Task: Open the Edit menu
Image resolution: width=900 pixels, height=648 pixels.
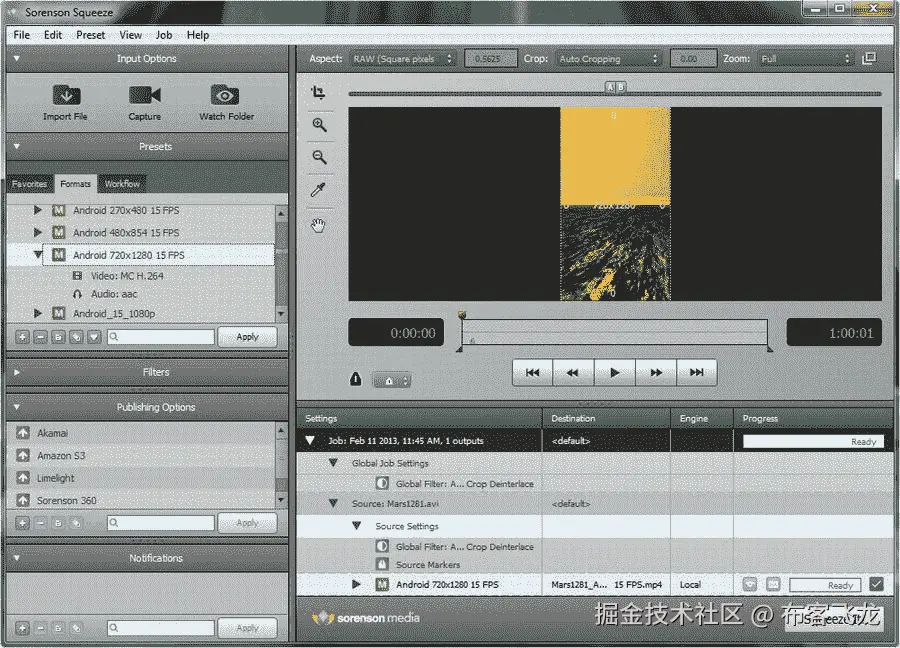Action: click(x=53, y=35)
